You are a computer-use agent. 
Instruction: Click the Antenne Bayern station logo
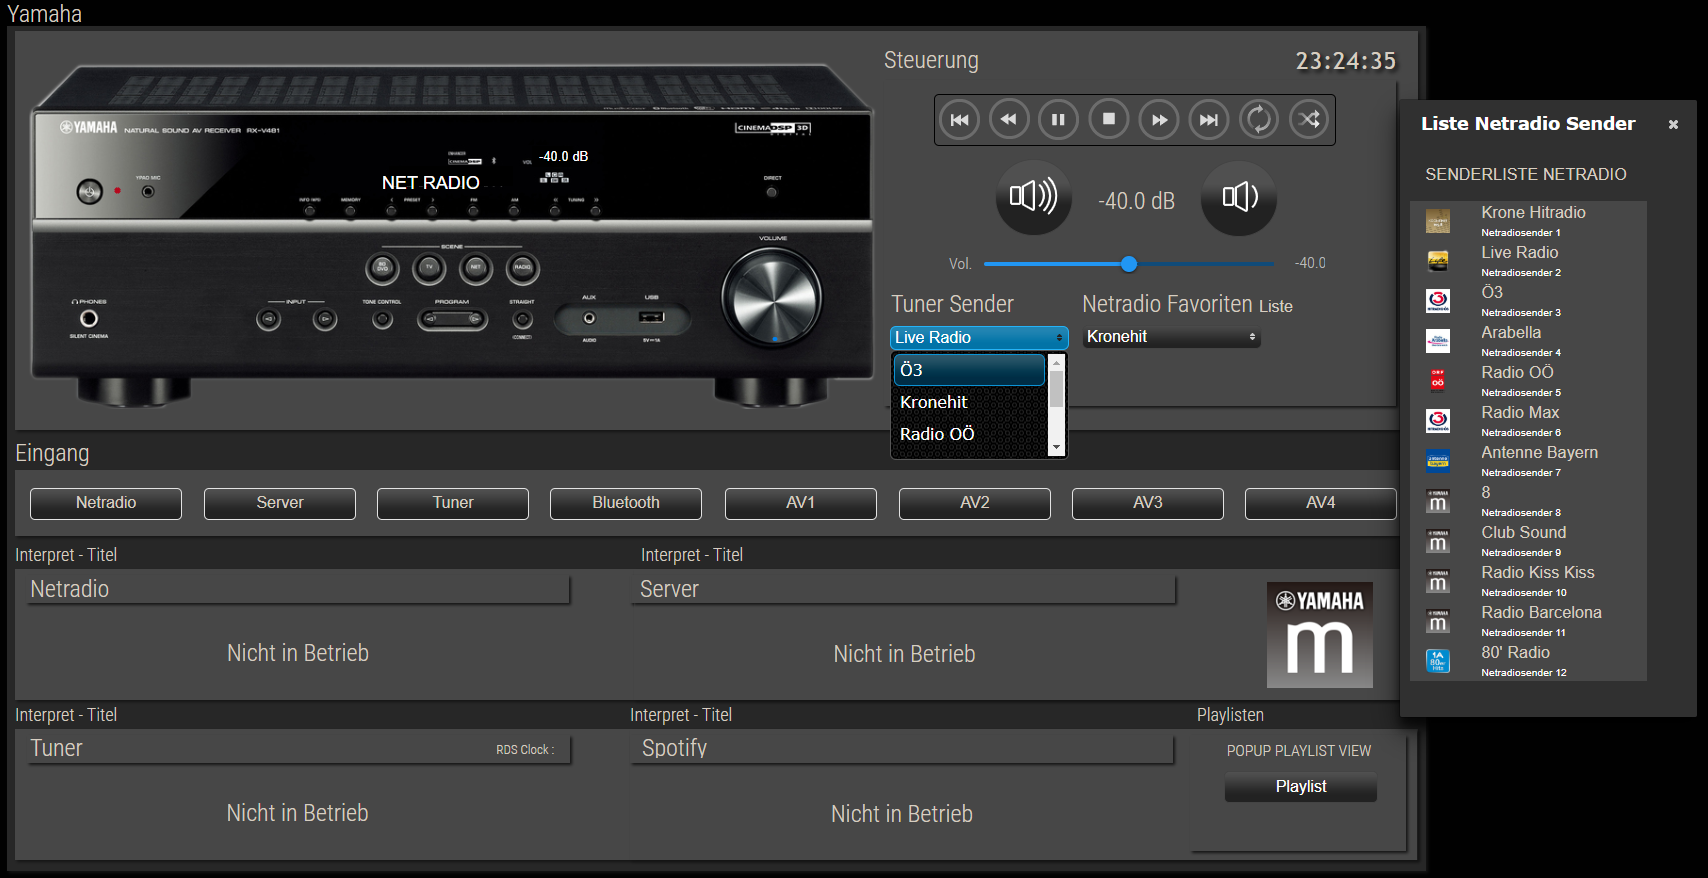pyautogui.click(x=1438, y=461)
